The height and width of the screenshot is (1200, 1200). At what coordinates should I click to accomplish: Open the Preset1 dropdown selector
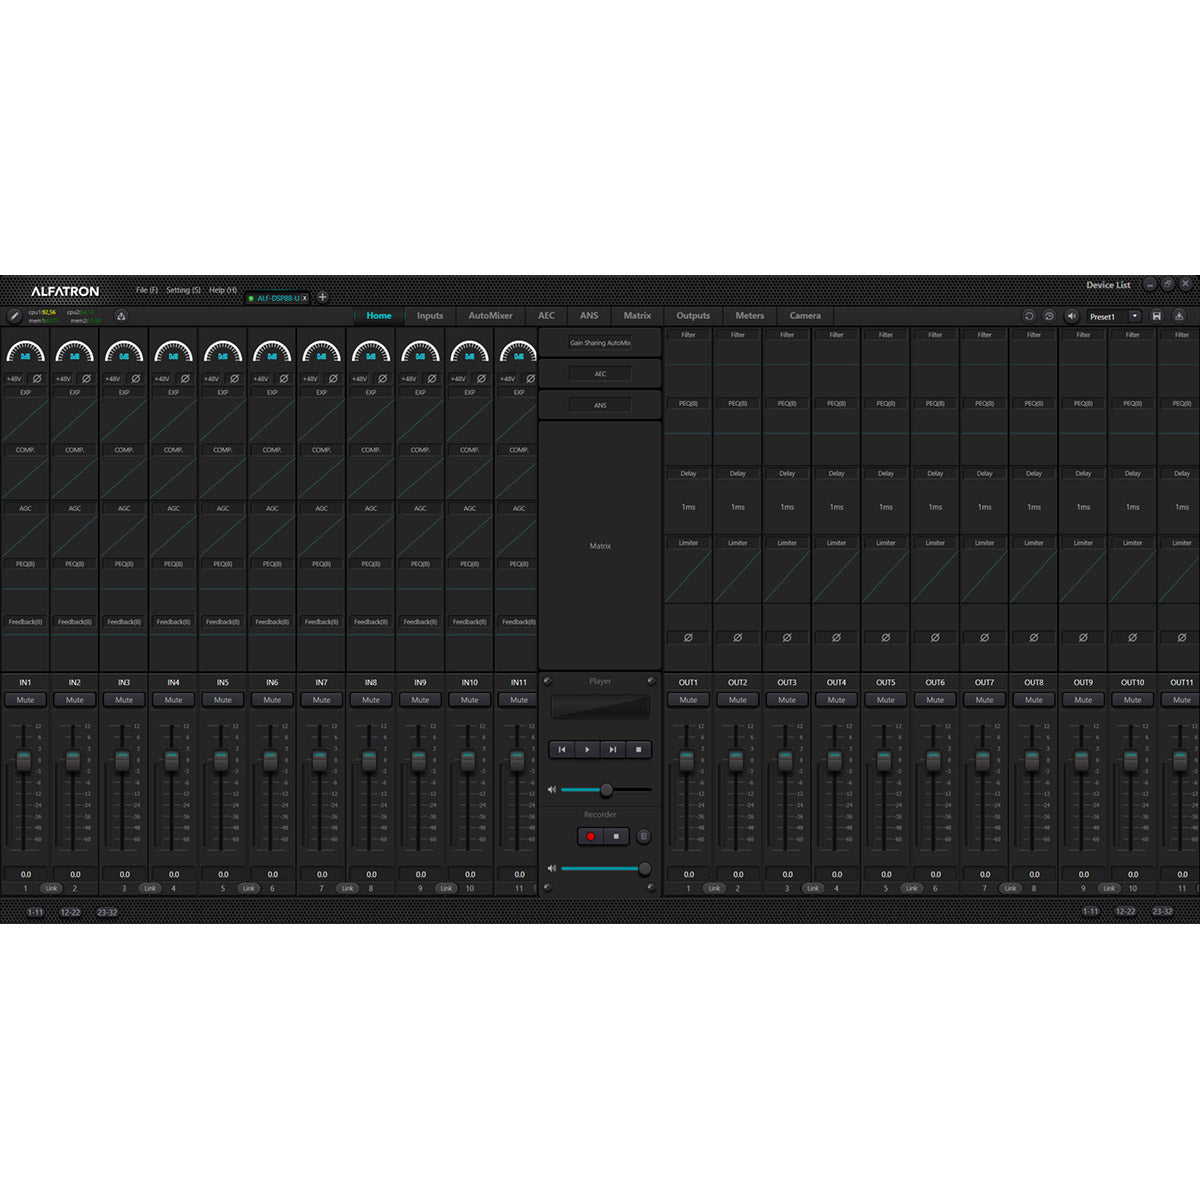(x=1135, y=316)
